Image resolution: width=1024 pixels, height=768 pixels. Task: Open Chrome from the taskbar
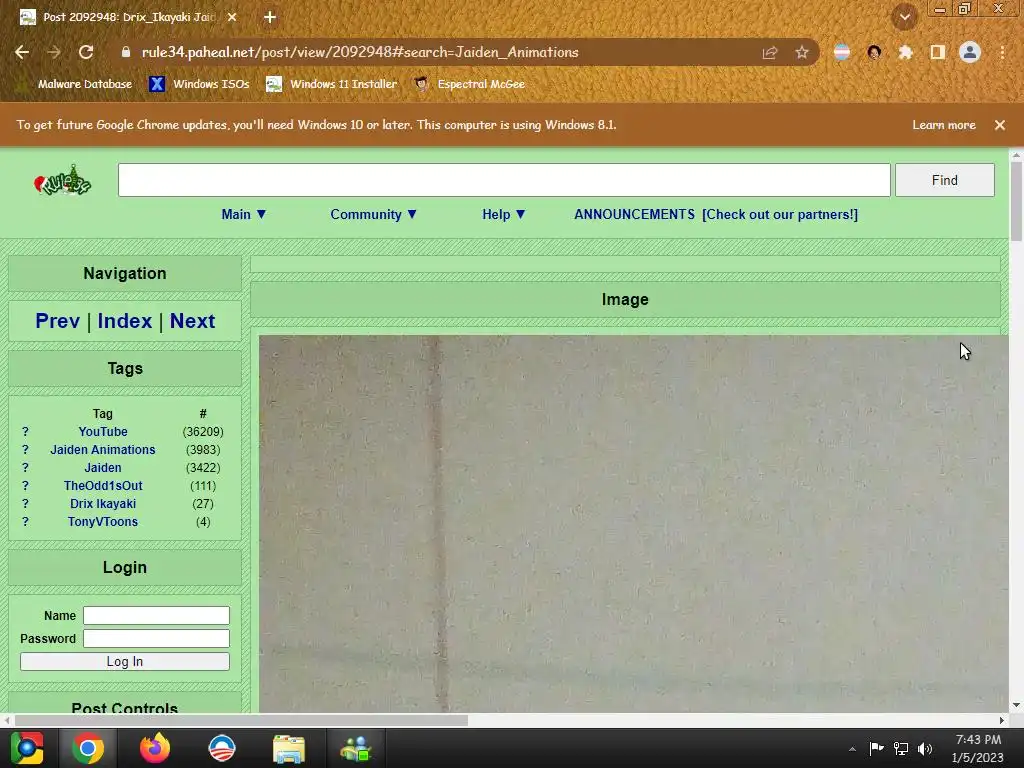tap(88, 748)
